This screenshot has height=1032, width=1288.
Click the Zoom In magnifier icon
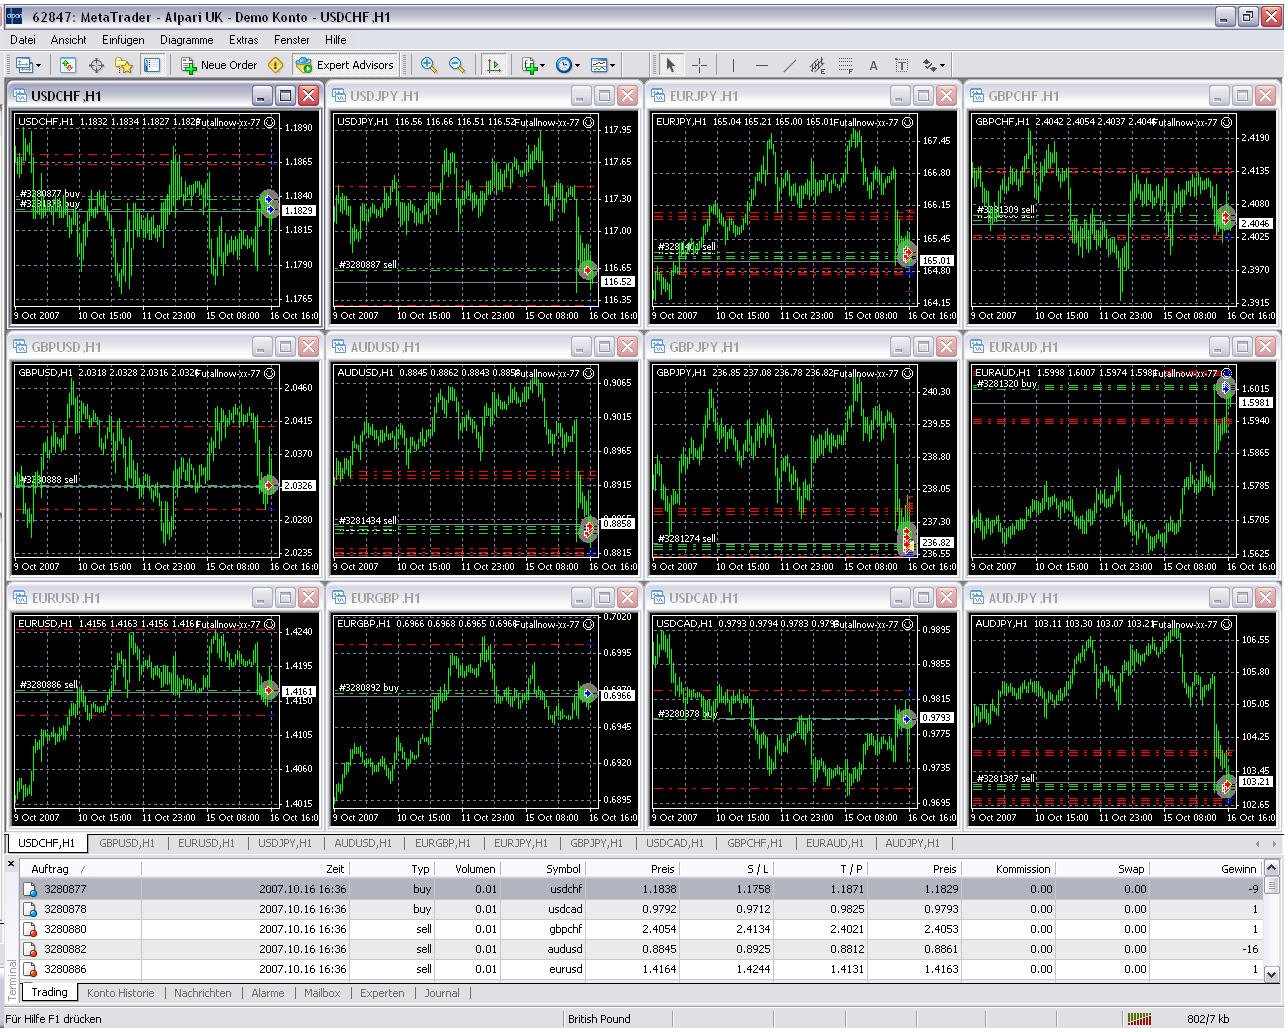point(429,65)
